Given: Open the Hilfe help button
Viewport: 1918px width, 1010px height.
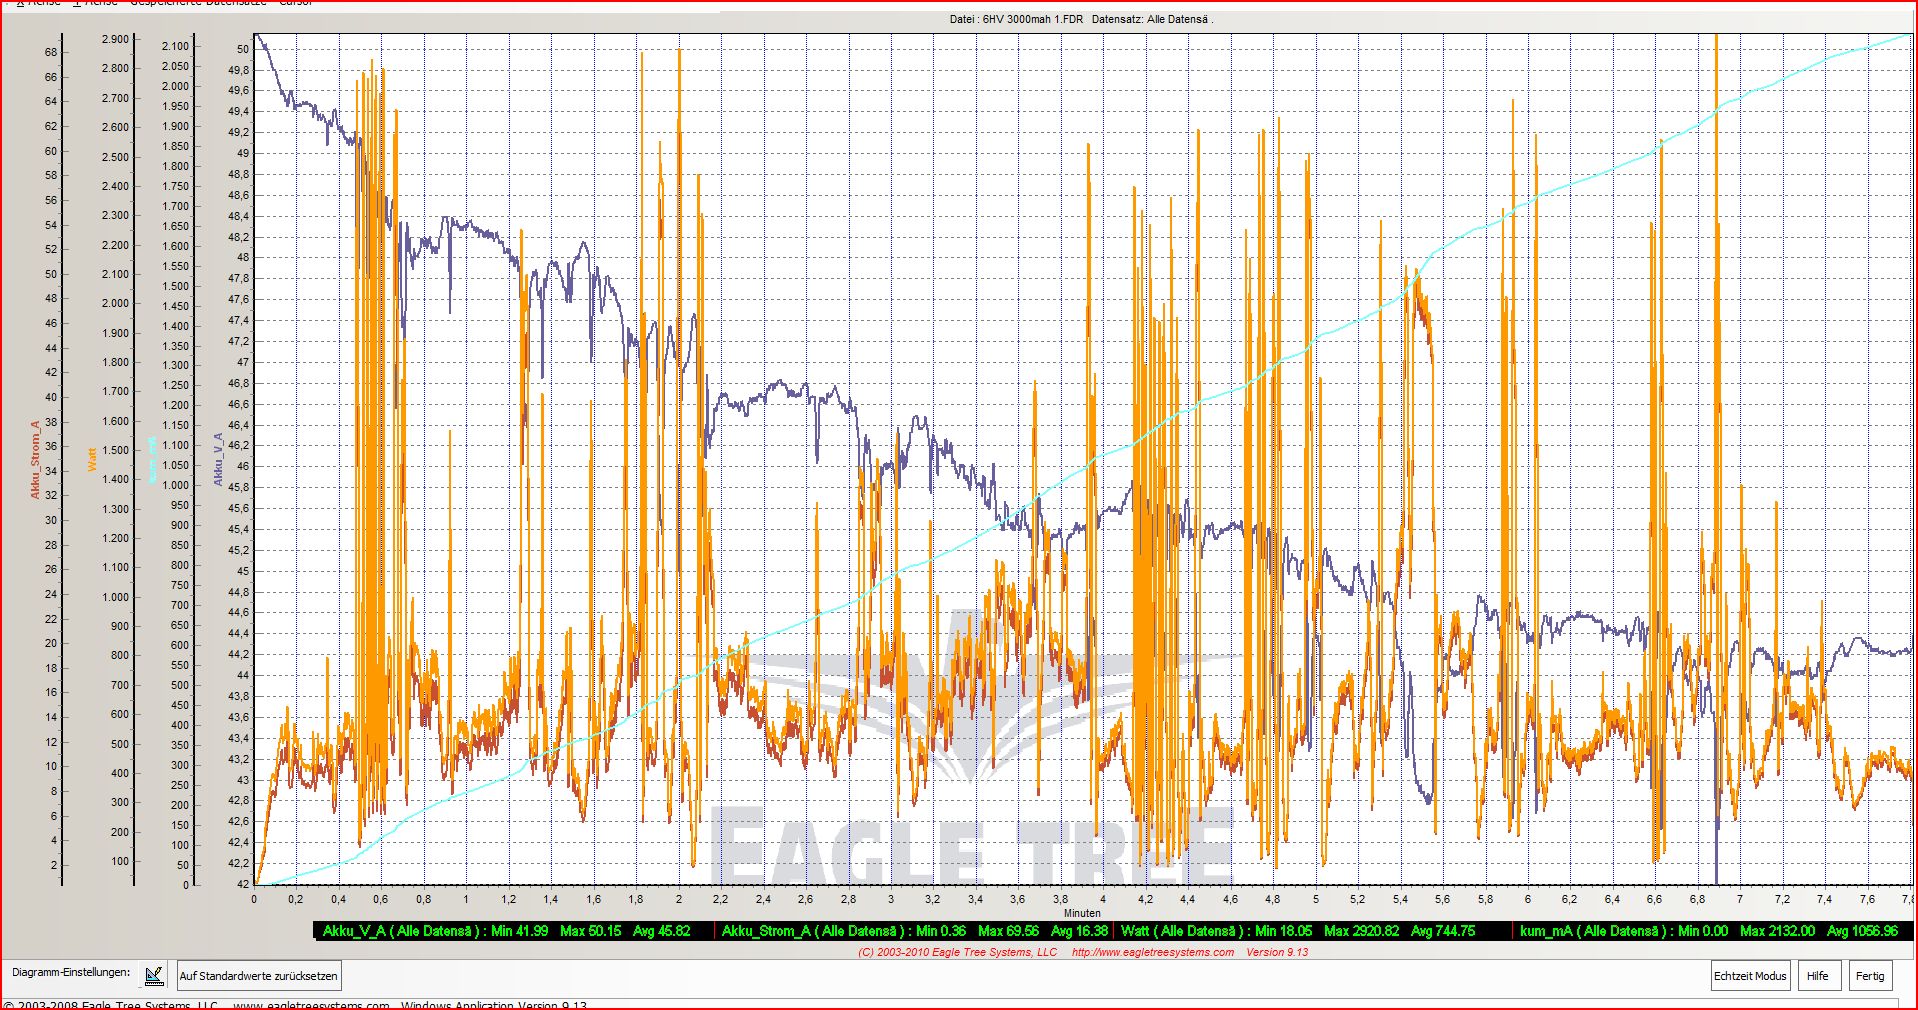Looking at the screenshot, I should point(1817,976).
